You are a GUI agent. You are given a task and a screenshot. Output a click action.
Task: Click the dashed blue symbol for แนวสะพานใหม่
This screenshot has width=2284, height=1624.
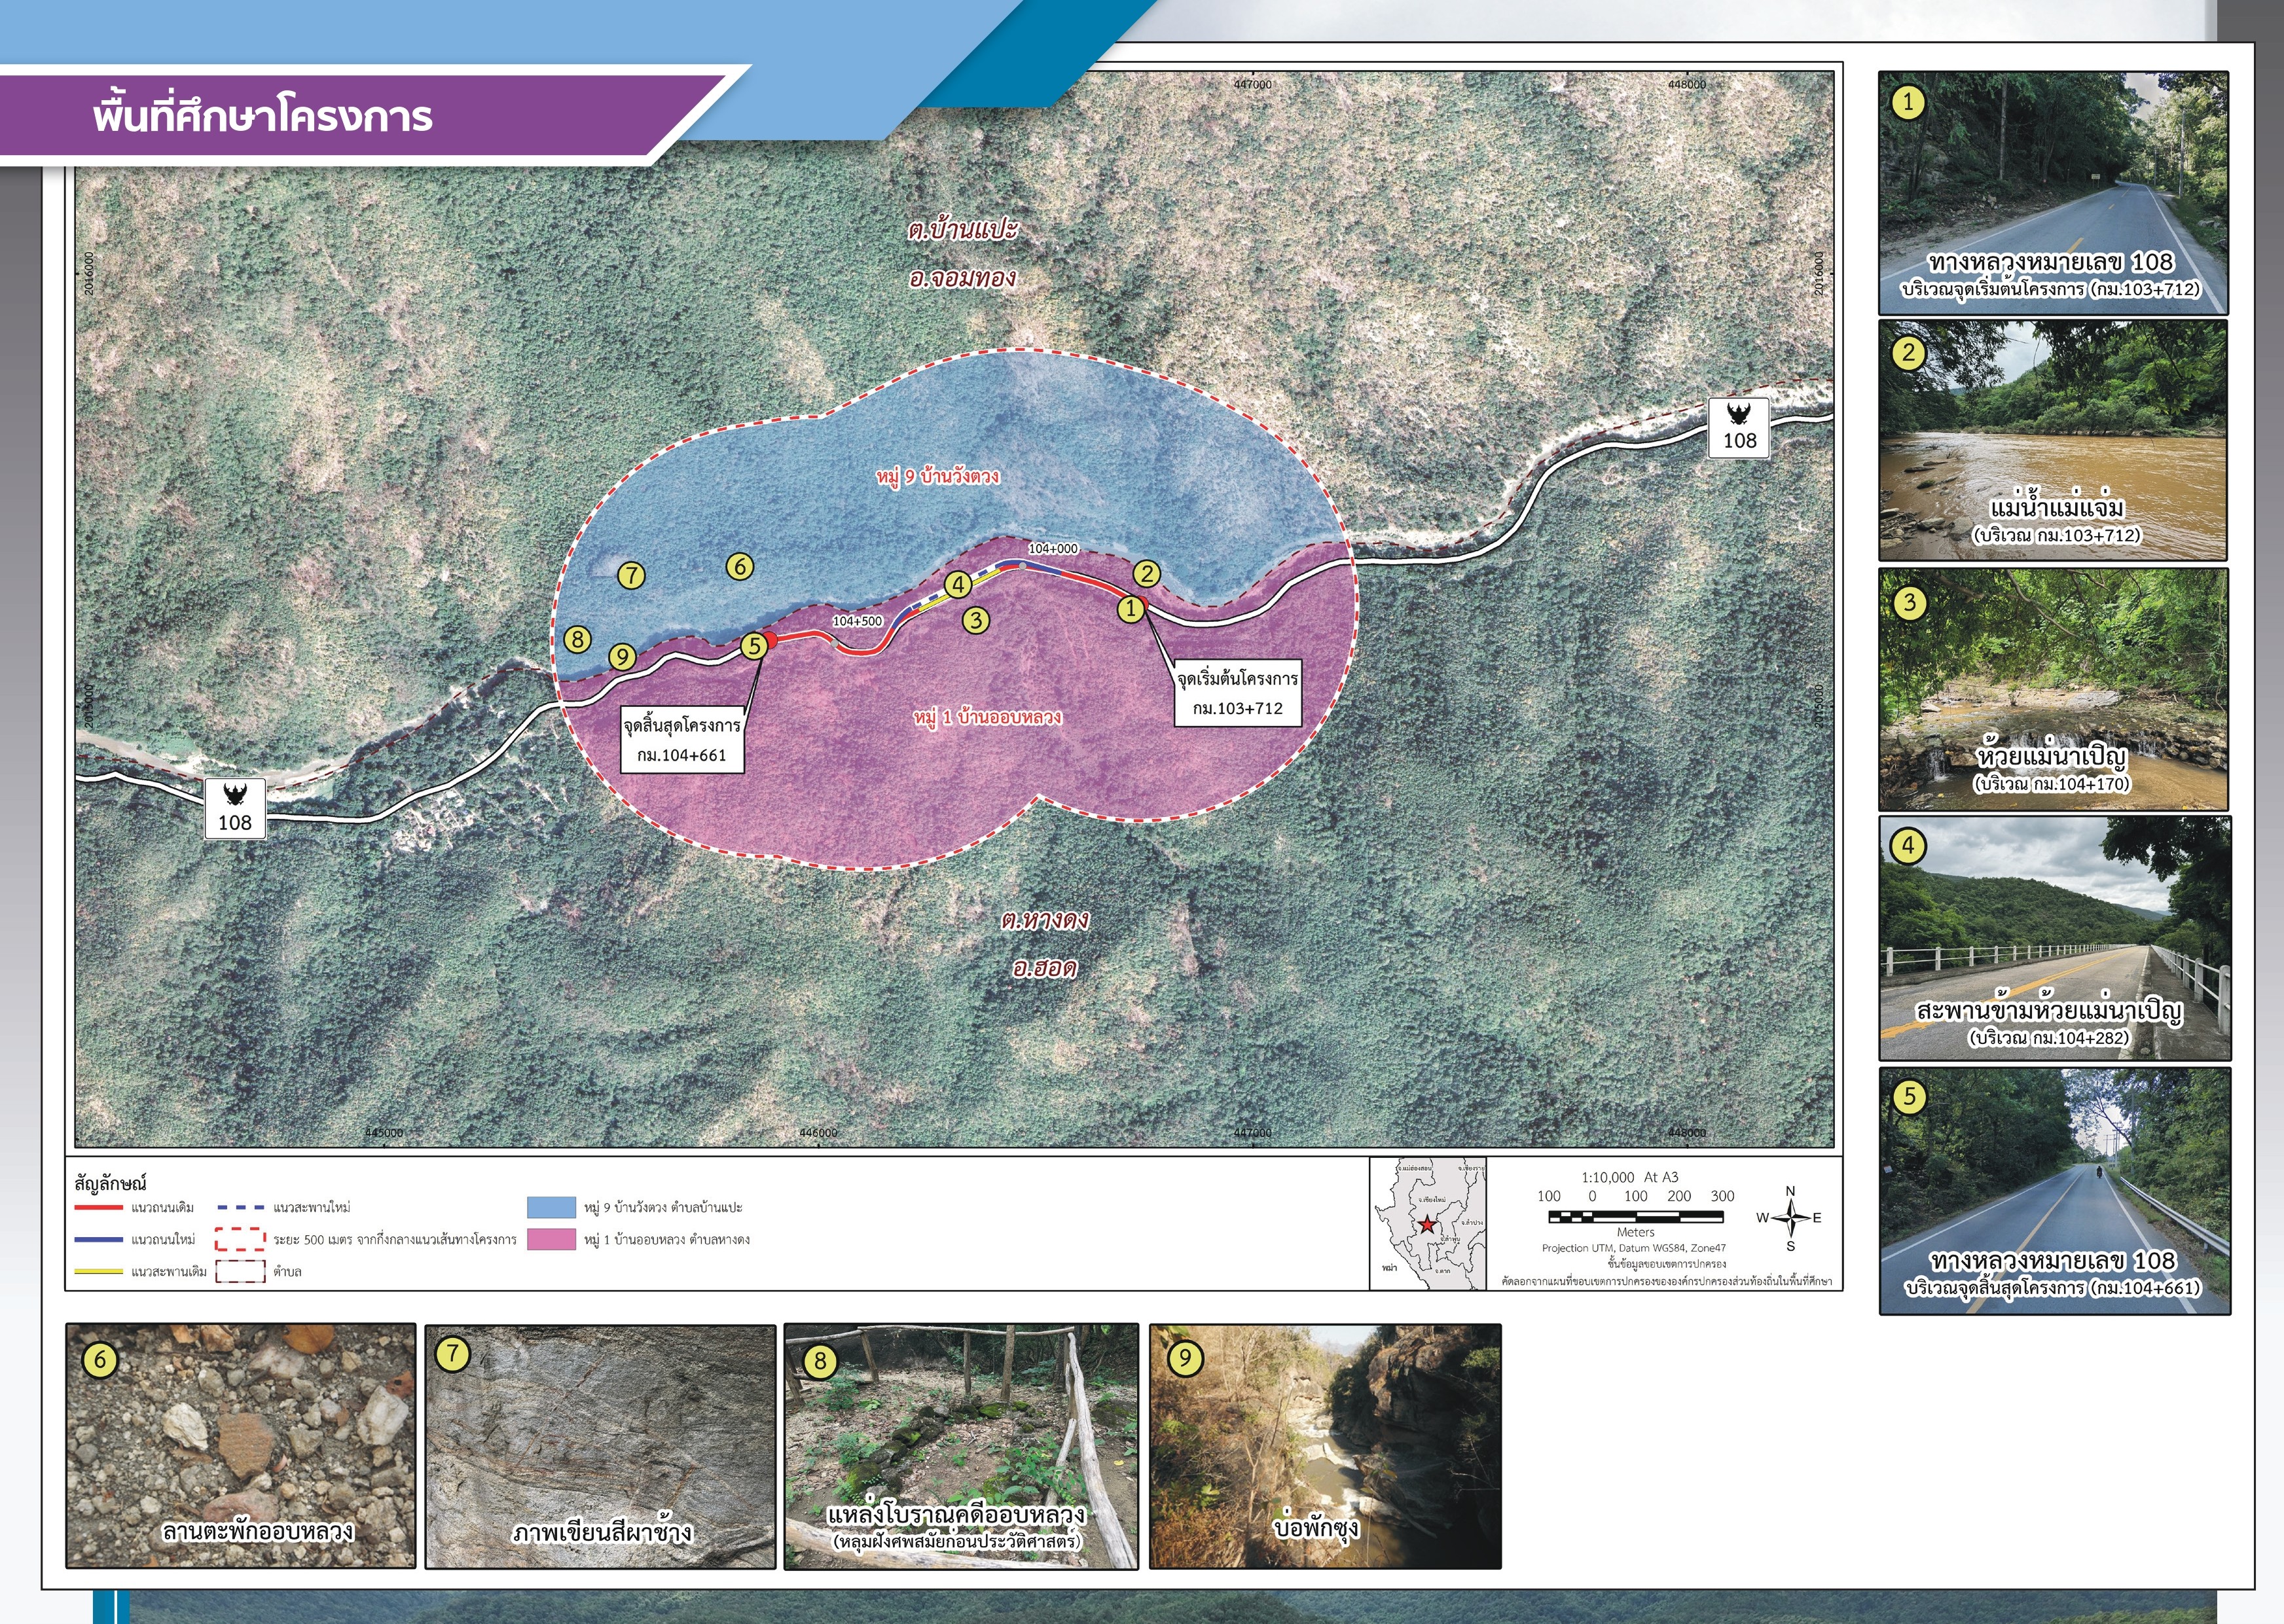(x=241, y=1208)
